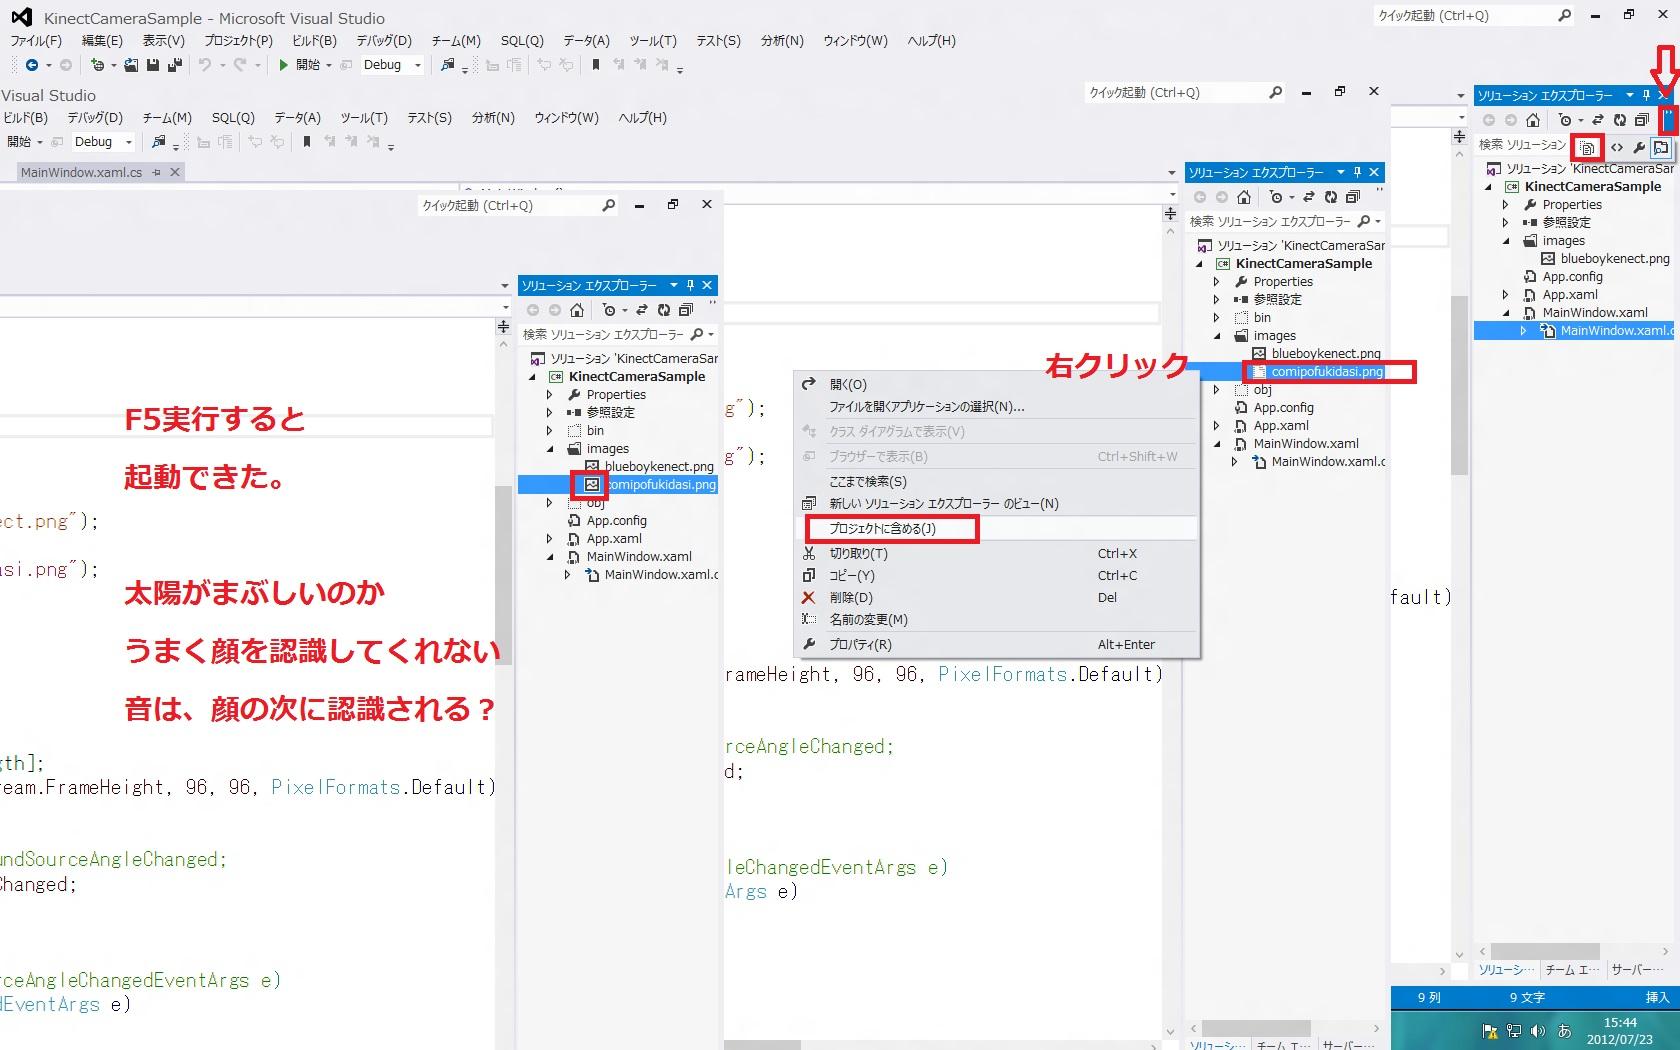
Task: Toggle Preview Selected Items in Solution Explorer
Action: point(1661,148)
